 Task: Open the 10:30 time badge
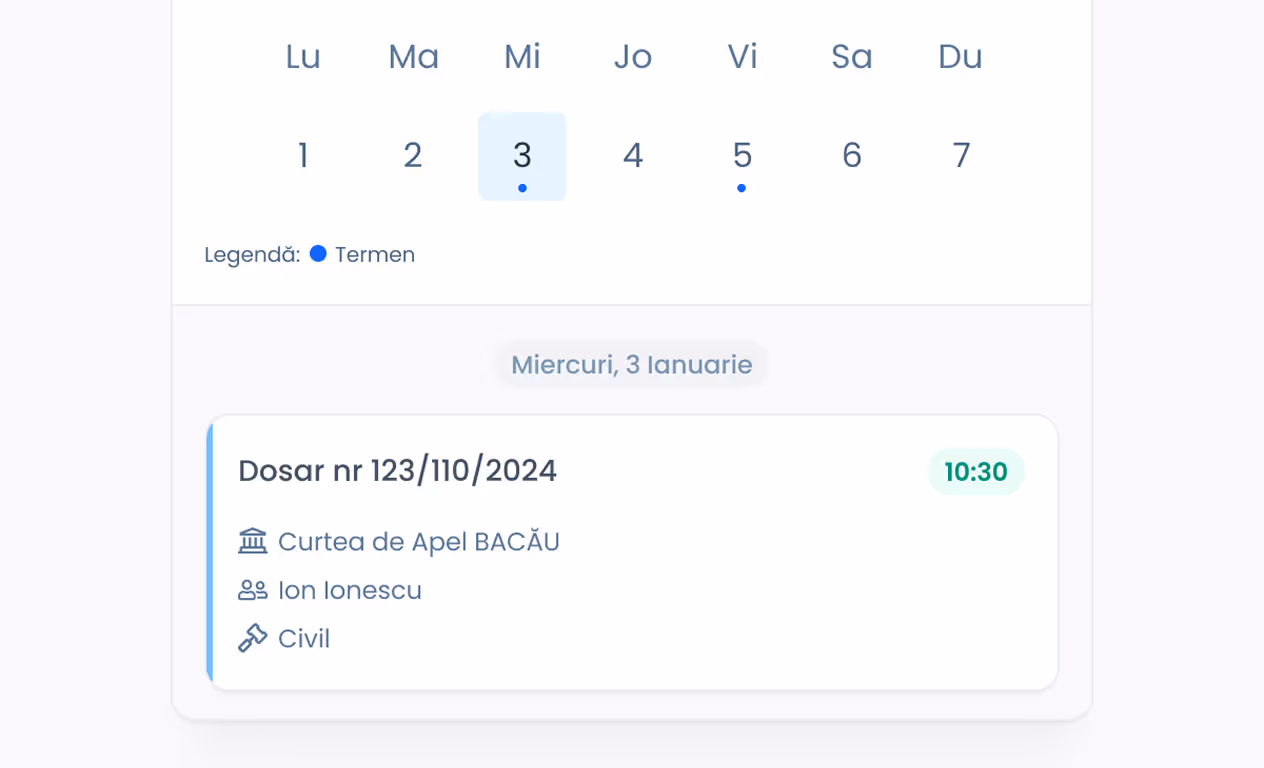976,471
